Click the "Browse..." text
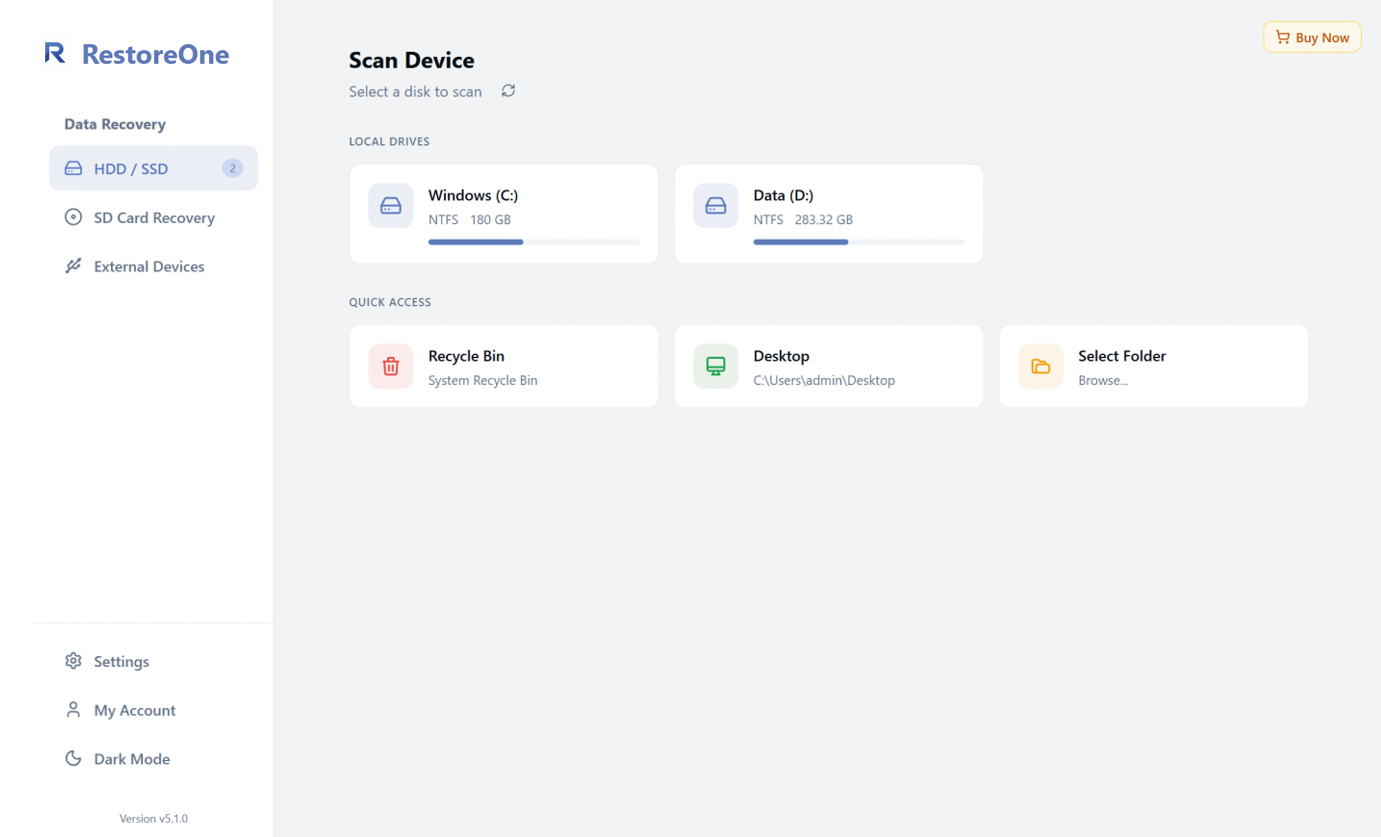The height and width of the screenshot is (837, 1381). click(x=1103, y=380)
